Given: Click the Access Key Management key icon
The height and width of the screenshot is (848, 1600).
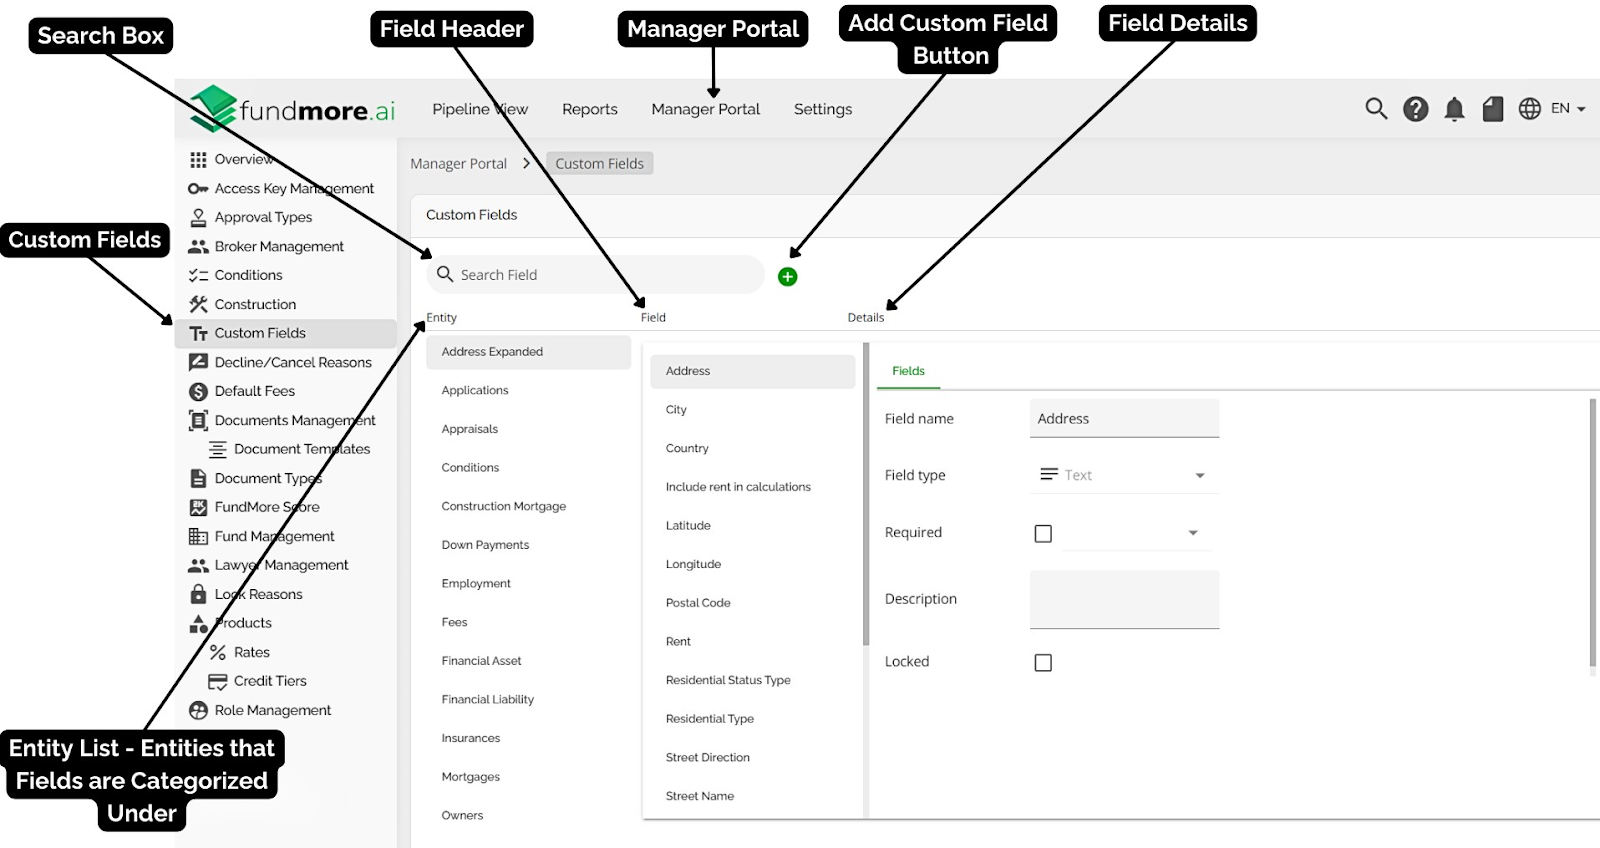Looking at the screenshot, I should [198, 189].
